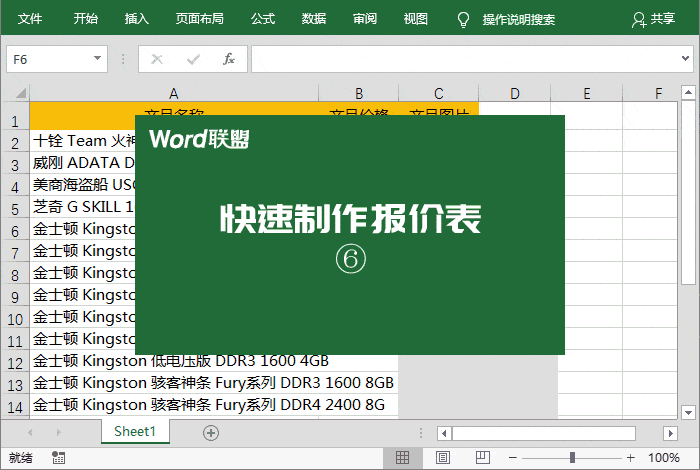Click the zoom out minus button
This screenshot has width=700, height=470.
click(512, 458)
